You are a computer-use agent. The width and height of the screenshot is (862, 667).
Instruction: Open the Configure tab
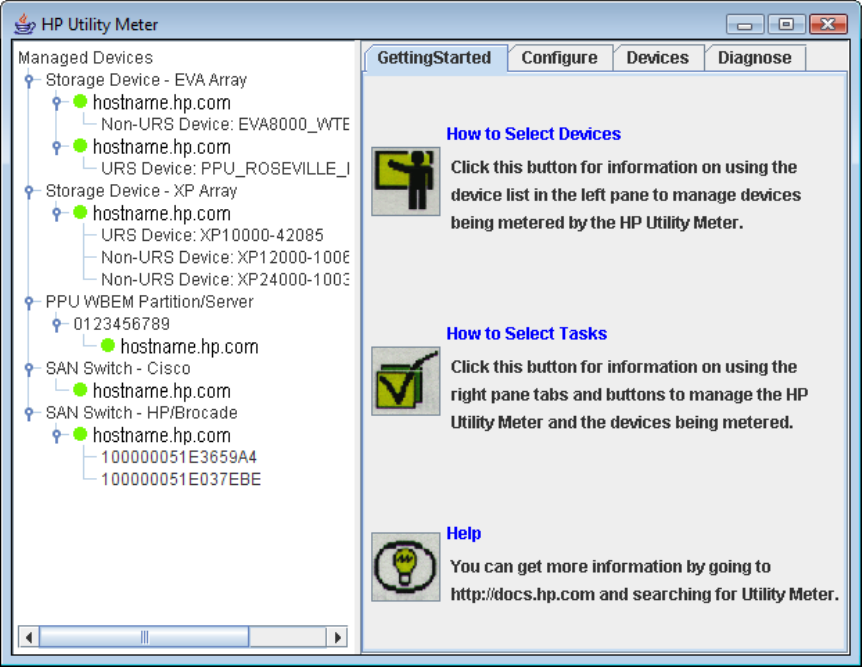coord(560,58)
